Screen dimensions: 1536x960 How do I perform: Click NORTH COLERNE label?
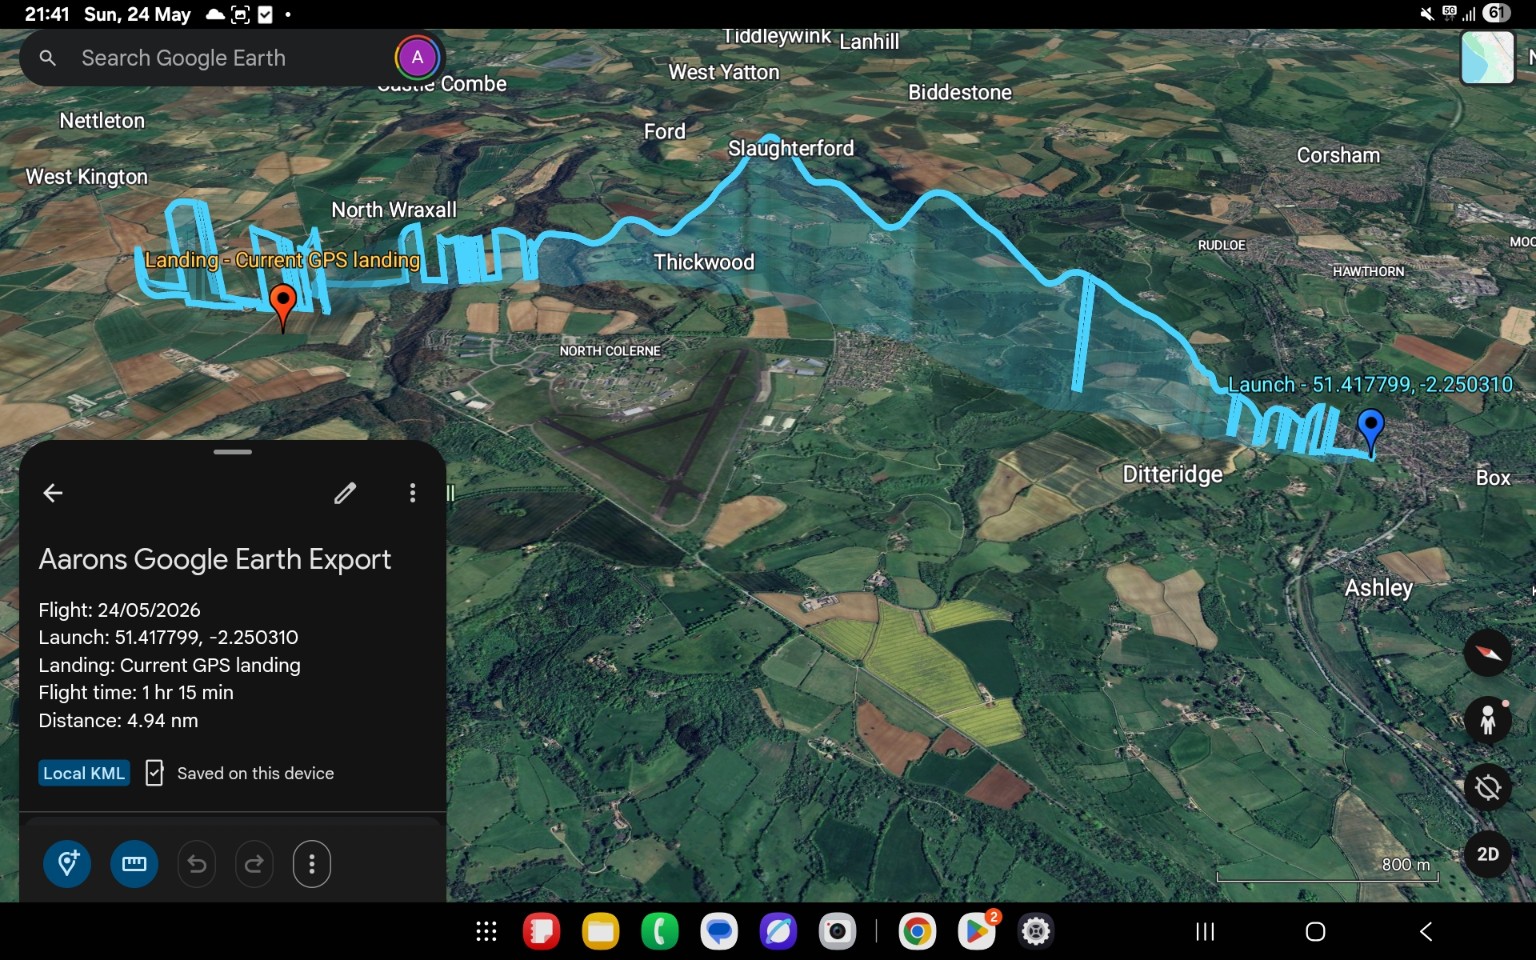[x=610, y=351]
